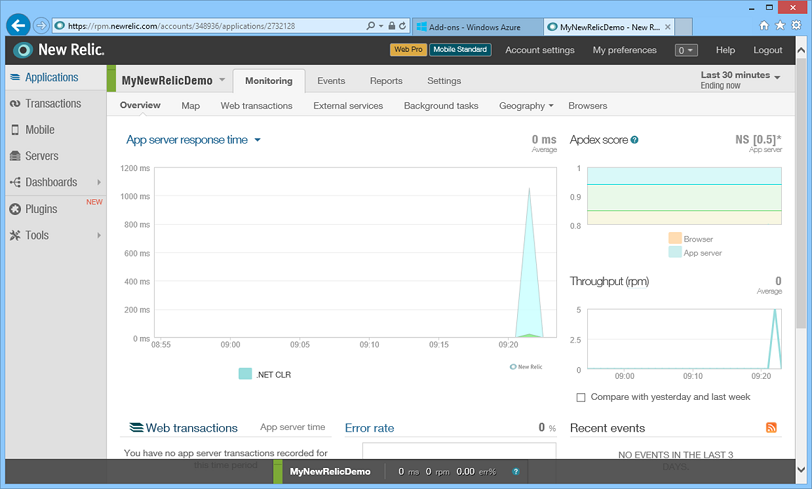812x489 pixels.
Task: Open the notifications 0 dropdown
Action: (x=686, y=50)
